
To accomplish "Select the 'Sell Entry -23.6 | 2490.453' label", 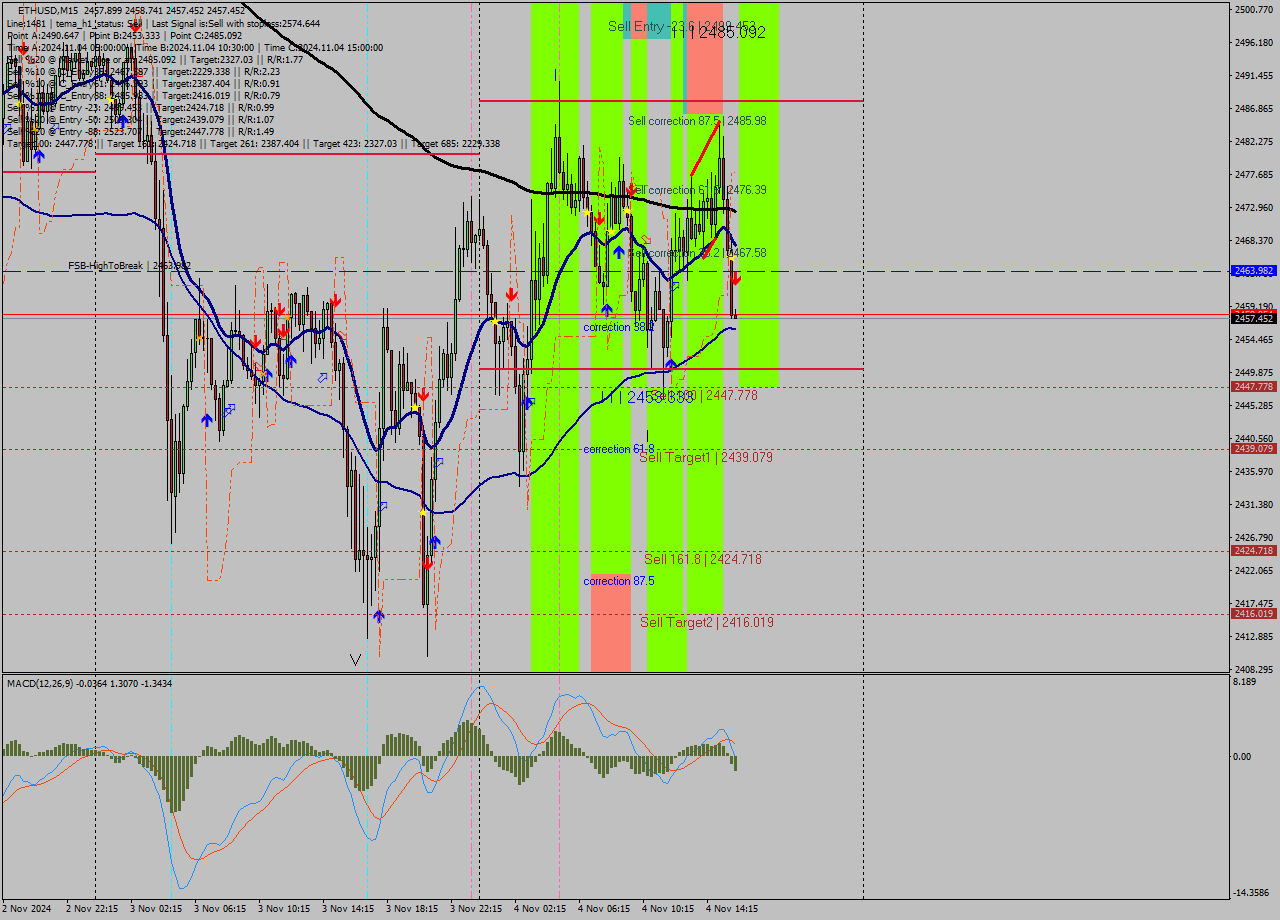I will coord(682,26).
